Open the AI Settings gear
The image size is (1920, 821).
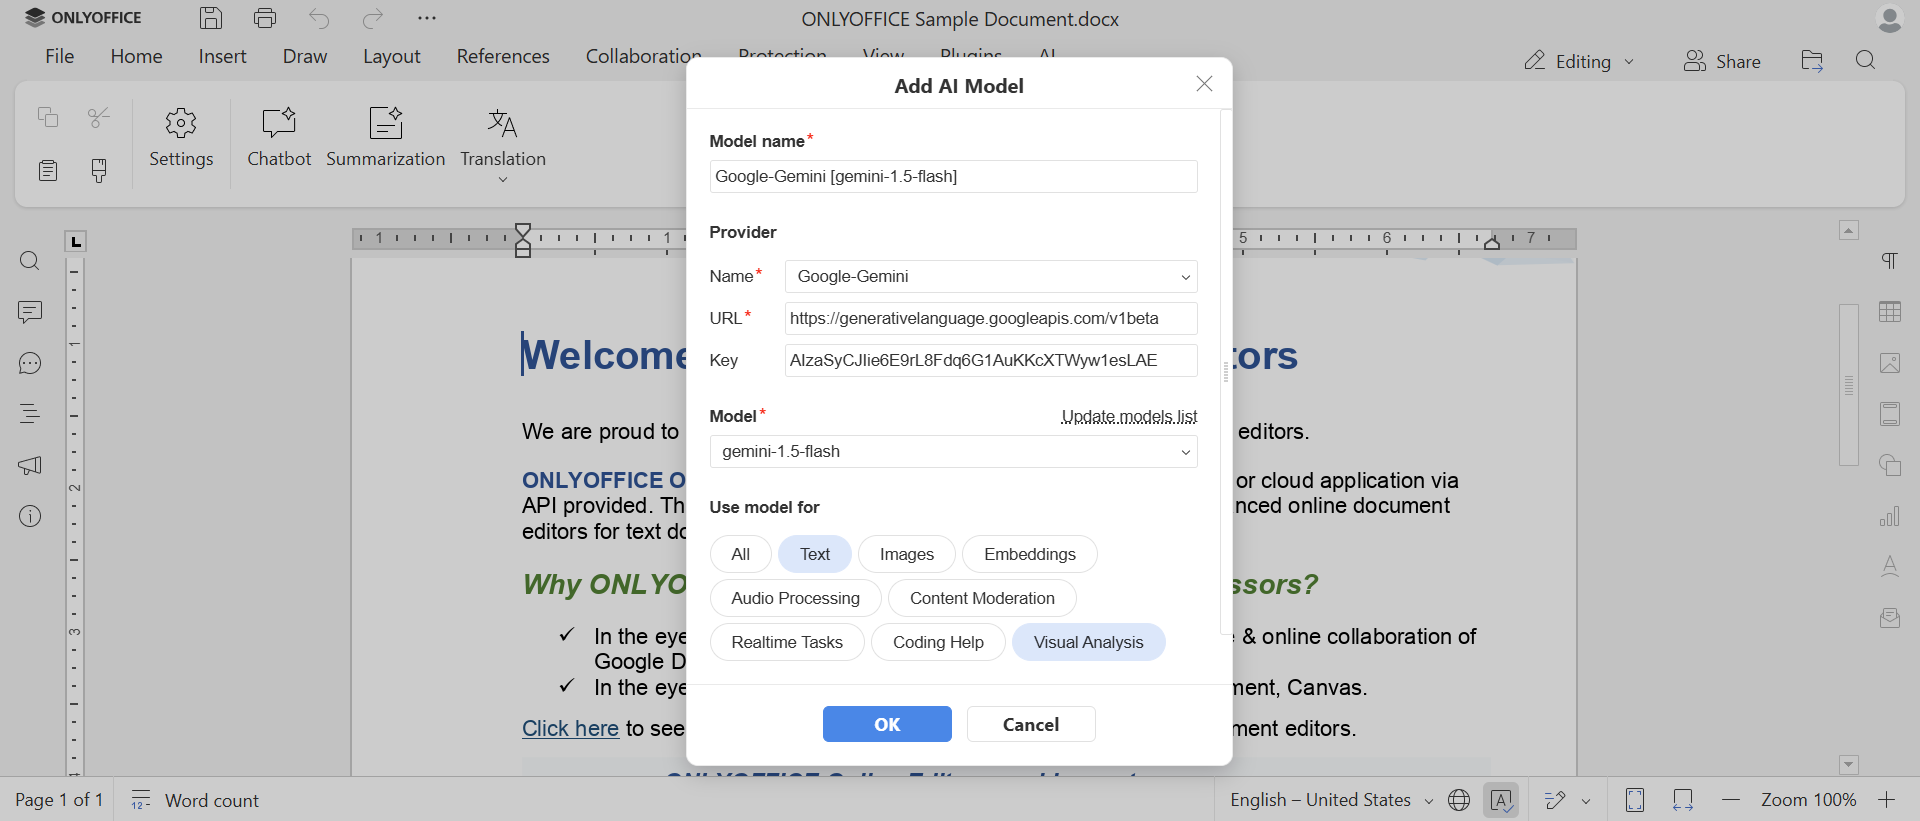click(x=181, y=139)
